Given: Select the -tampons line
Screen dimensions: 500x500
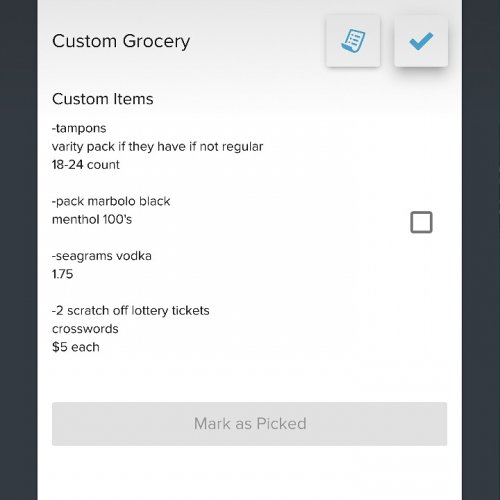Looking at the screenshot, I should [x=79, y=129].
